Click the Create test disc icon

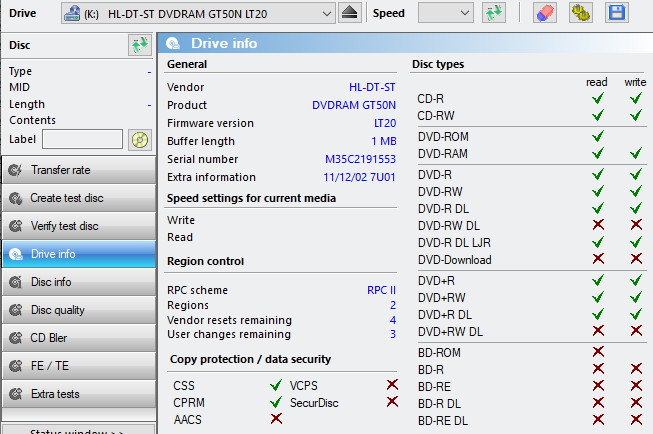click(x=15, y=198)
